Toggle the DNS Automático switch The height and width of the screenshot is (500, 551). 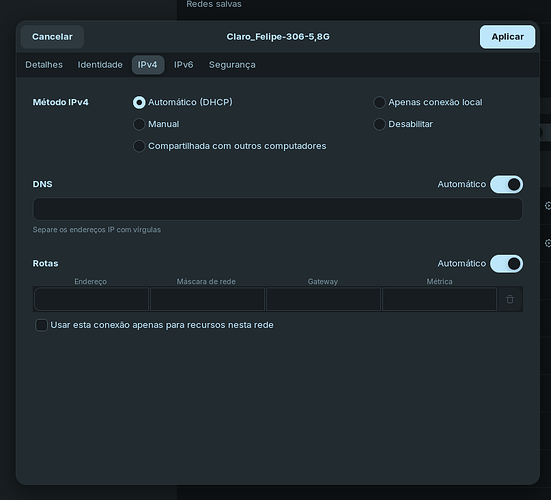(506, 184)
